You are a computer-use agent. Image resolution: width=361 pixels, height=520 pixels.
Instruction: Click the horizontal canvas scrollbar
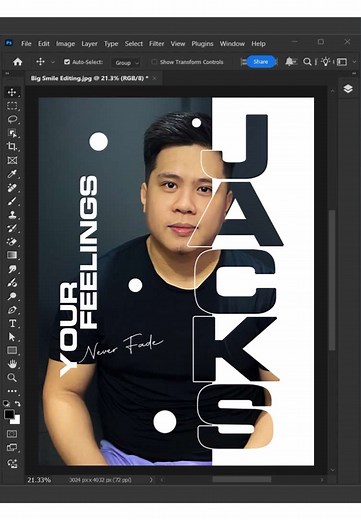pyautogui.click(x=242, y=480)
